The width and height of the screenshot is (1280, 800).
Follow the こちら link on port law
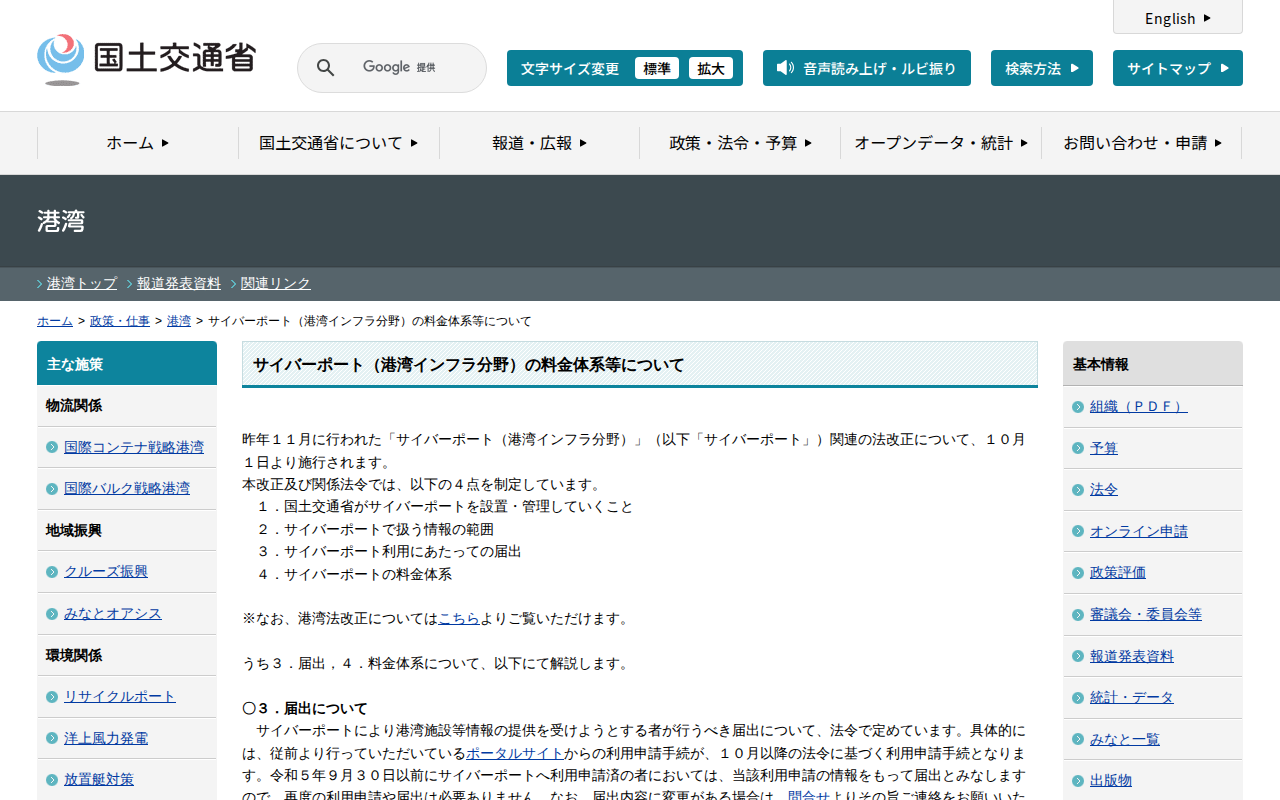click(459, 619)
